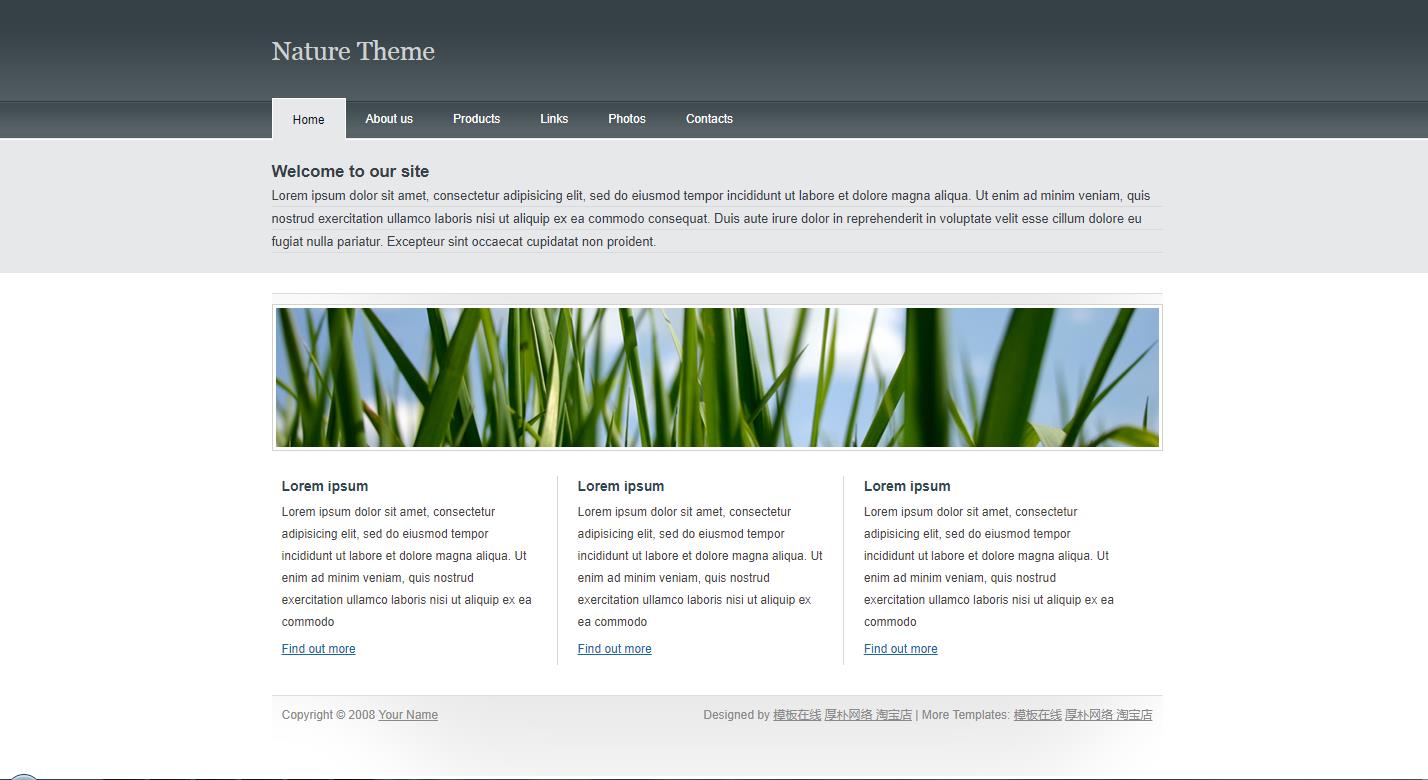Click the Nature Theme site title
1428x780 pixels.
click(x=353, y=51)
